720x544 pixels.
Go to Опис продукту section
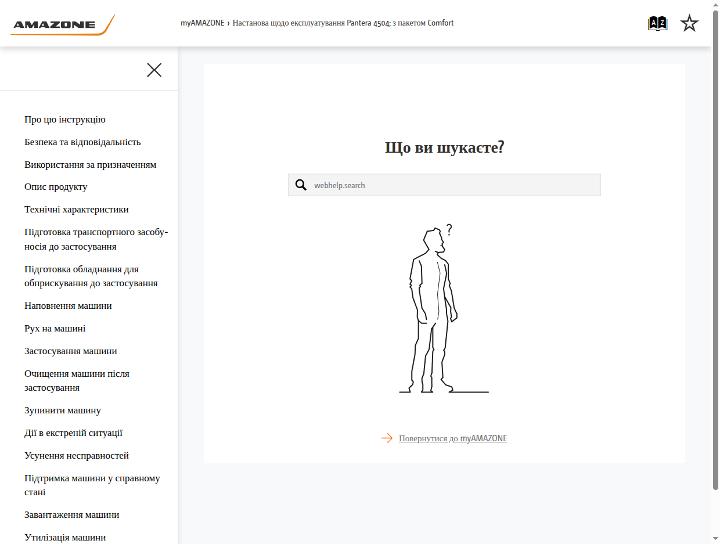(56, 187)
